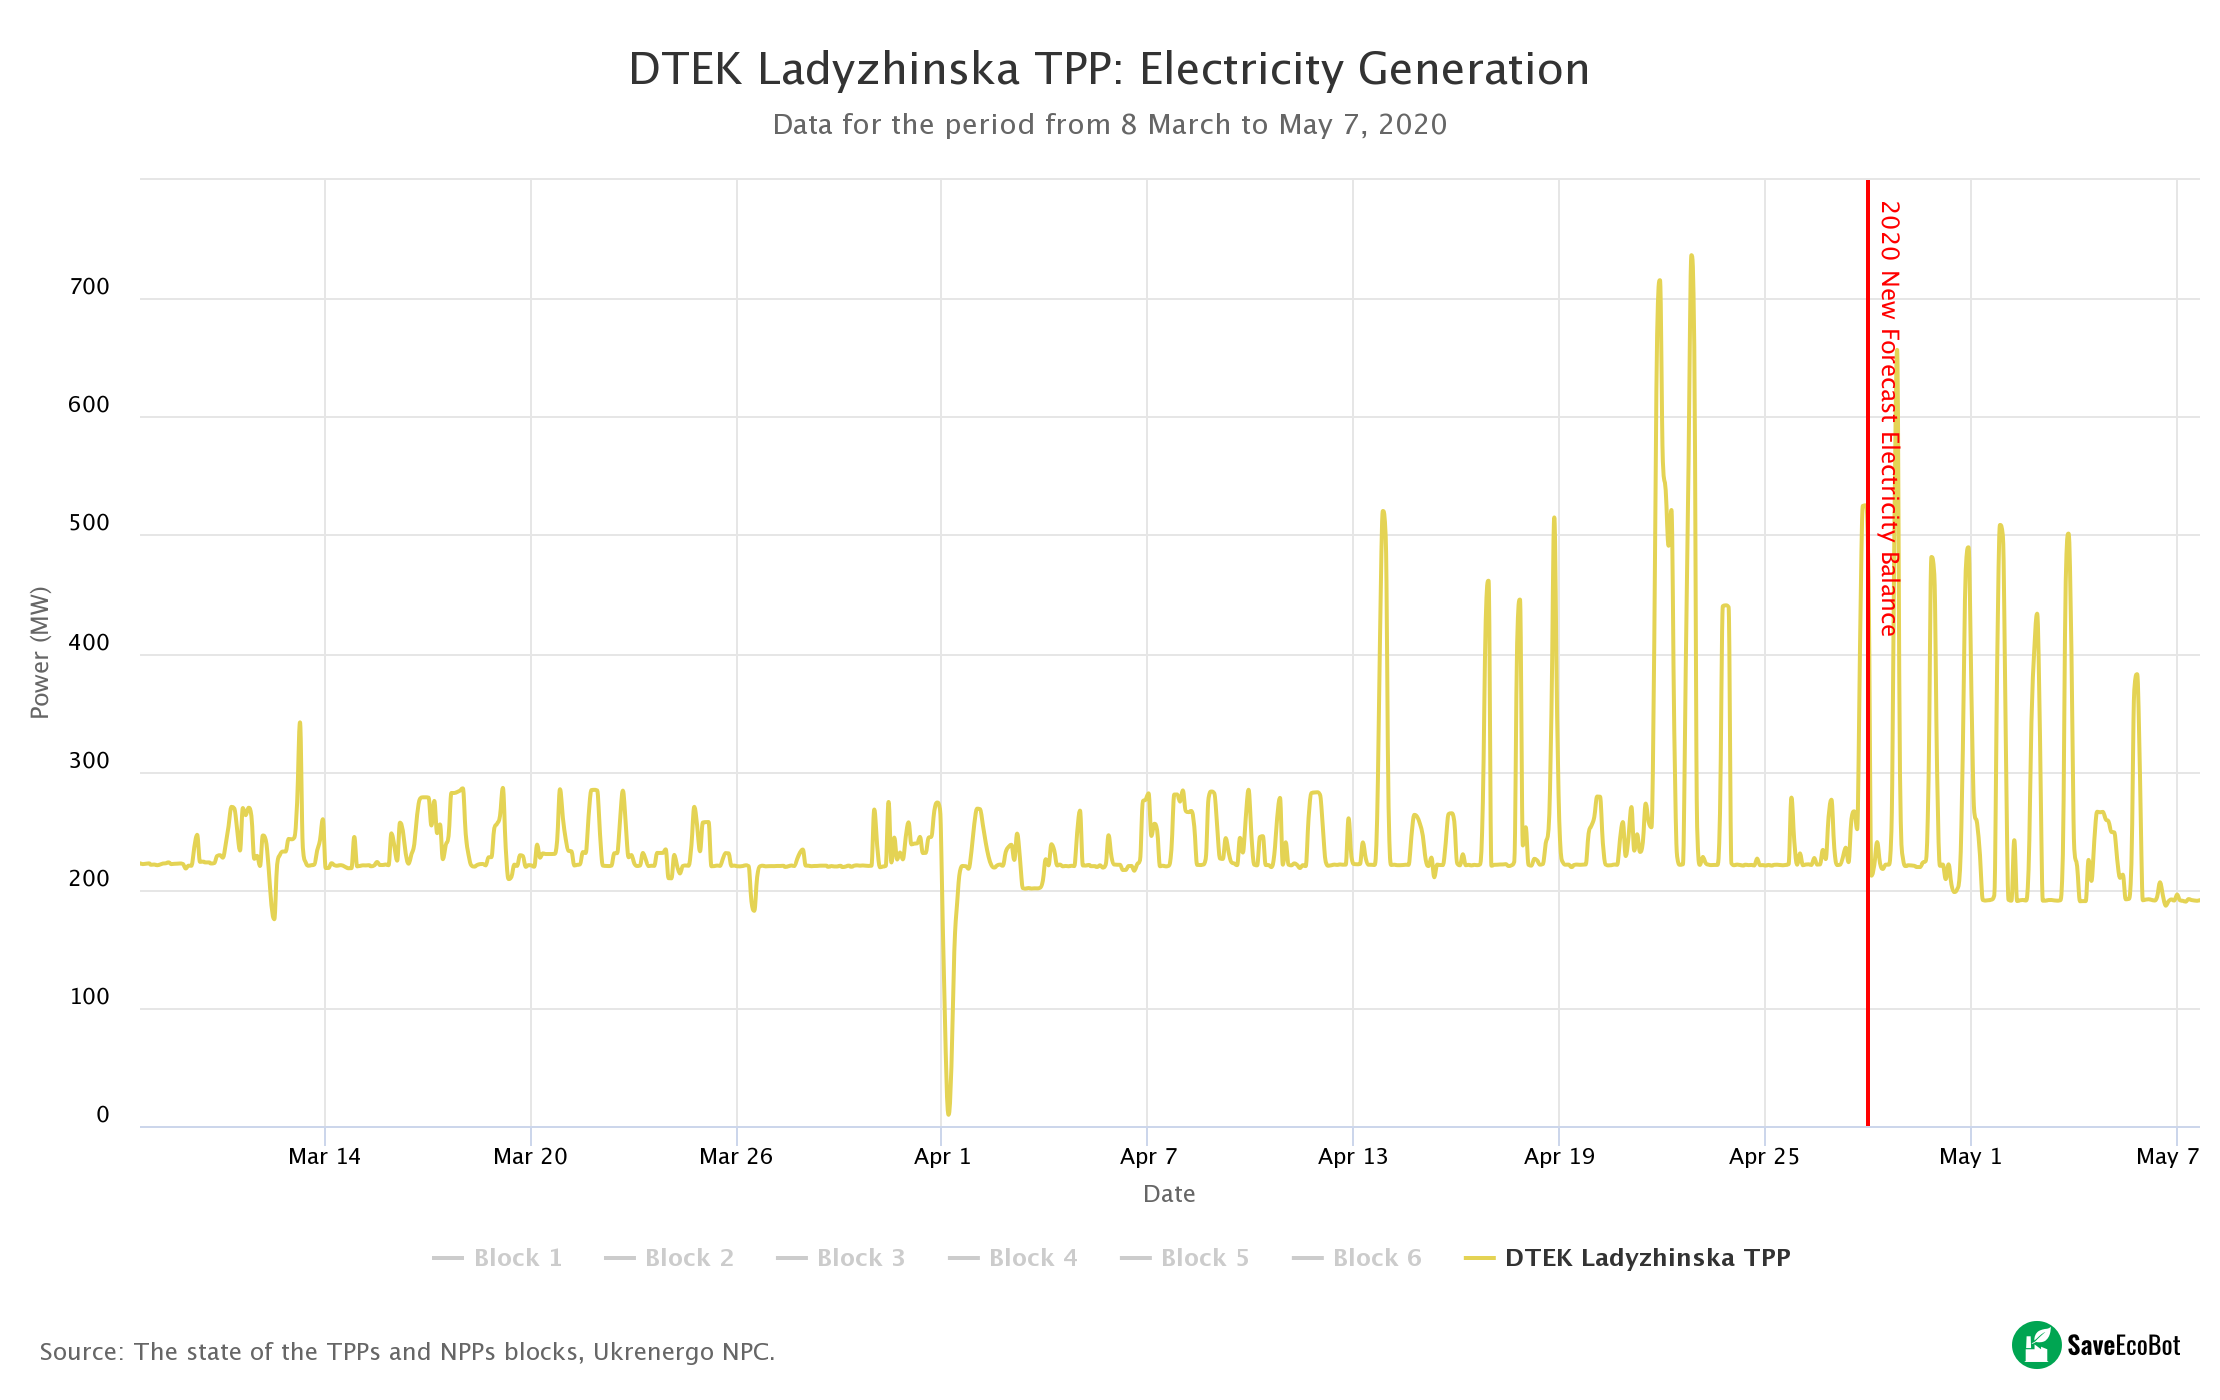
Task: Click the '400' power axis label
Action: pyautogui.click(x=89, y=643)
